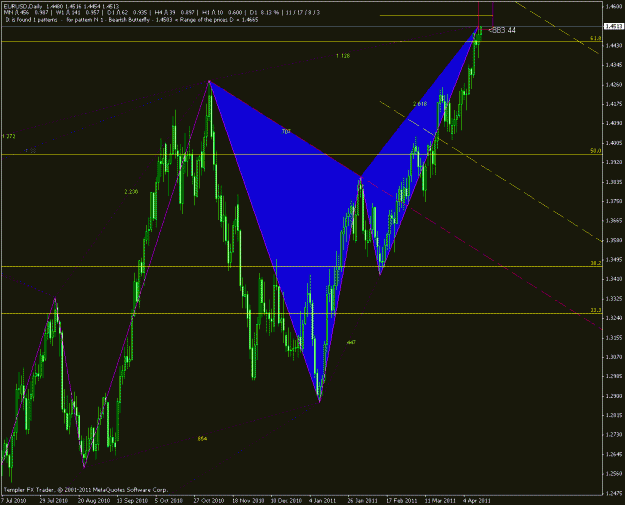This screenshot has width=625, height=505.
Task: Click the 1.2730 price scale label
Action: pos(614,435)
